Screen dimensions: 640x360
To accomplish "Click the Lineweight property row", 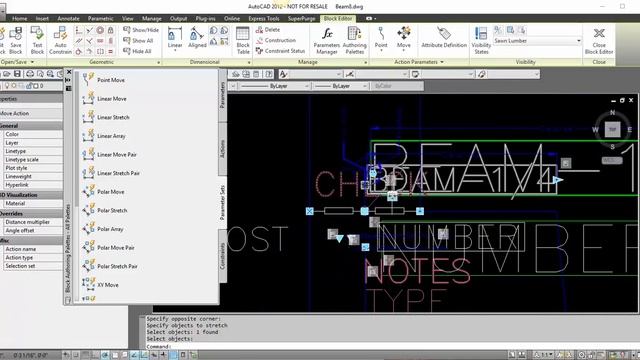I will point(32,177).
